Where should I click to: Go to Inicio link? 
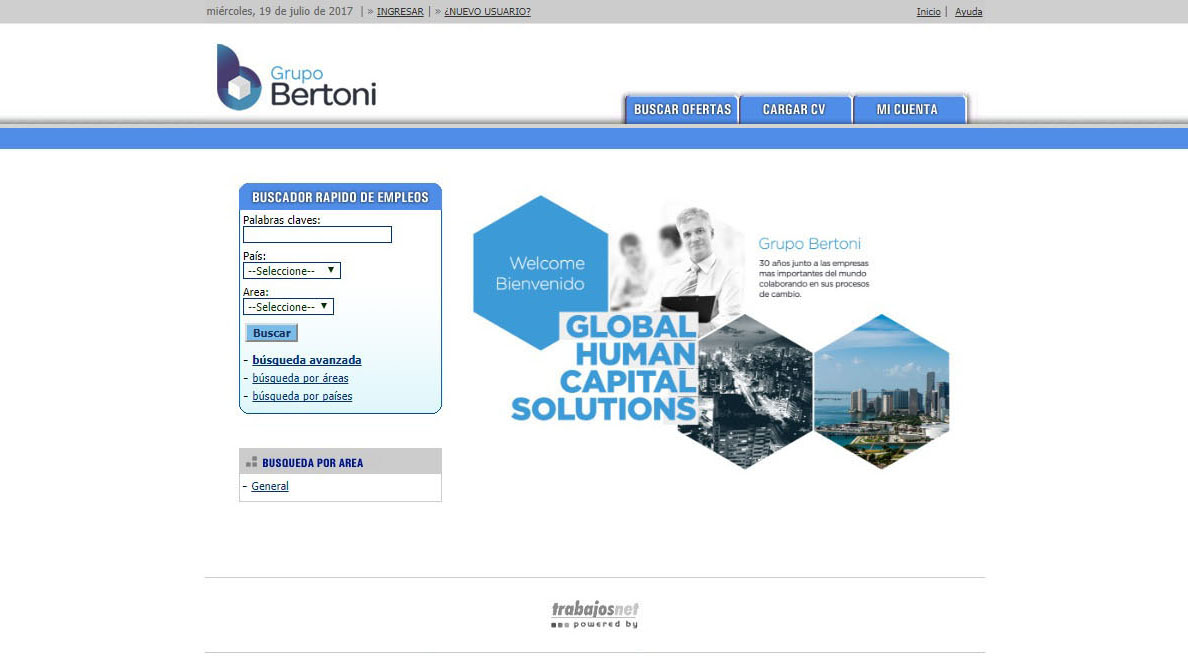tap(928, 12)
